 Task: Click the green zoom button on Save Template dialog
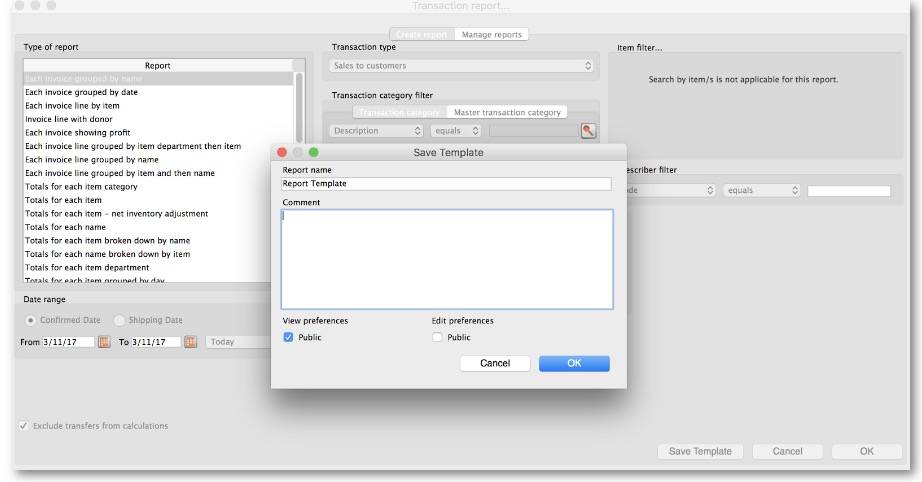coord(313,152)
